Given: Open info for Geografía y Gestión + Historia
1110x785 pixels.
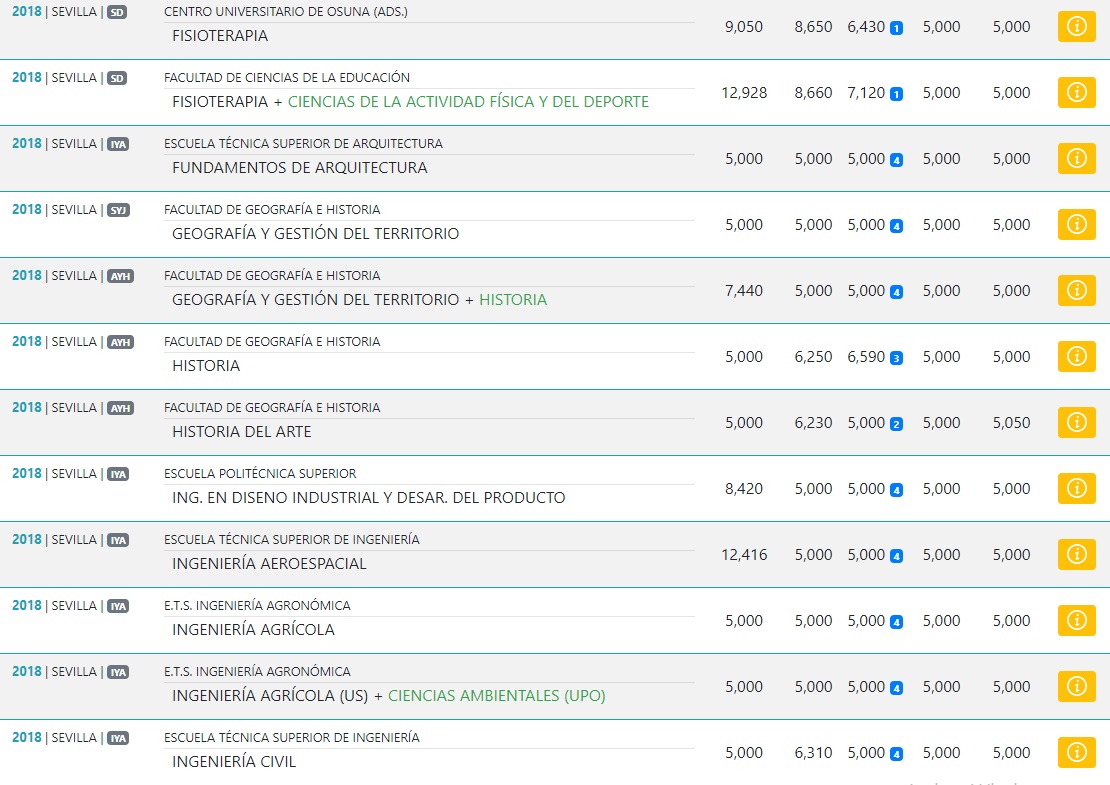Looking at the screenshot, I should pos(1076,291).
